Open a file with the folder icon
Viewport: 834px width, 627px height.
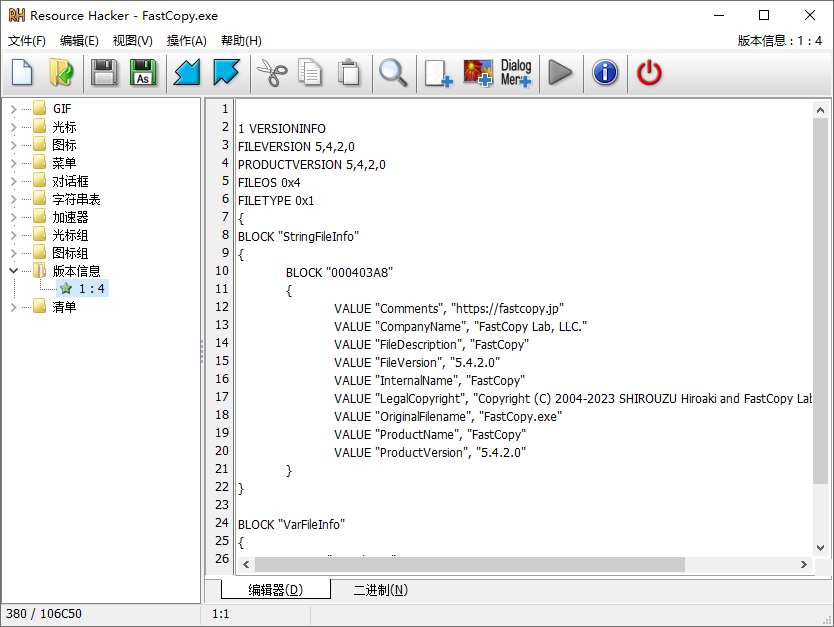point(62,73)
